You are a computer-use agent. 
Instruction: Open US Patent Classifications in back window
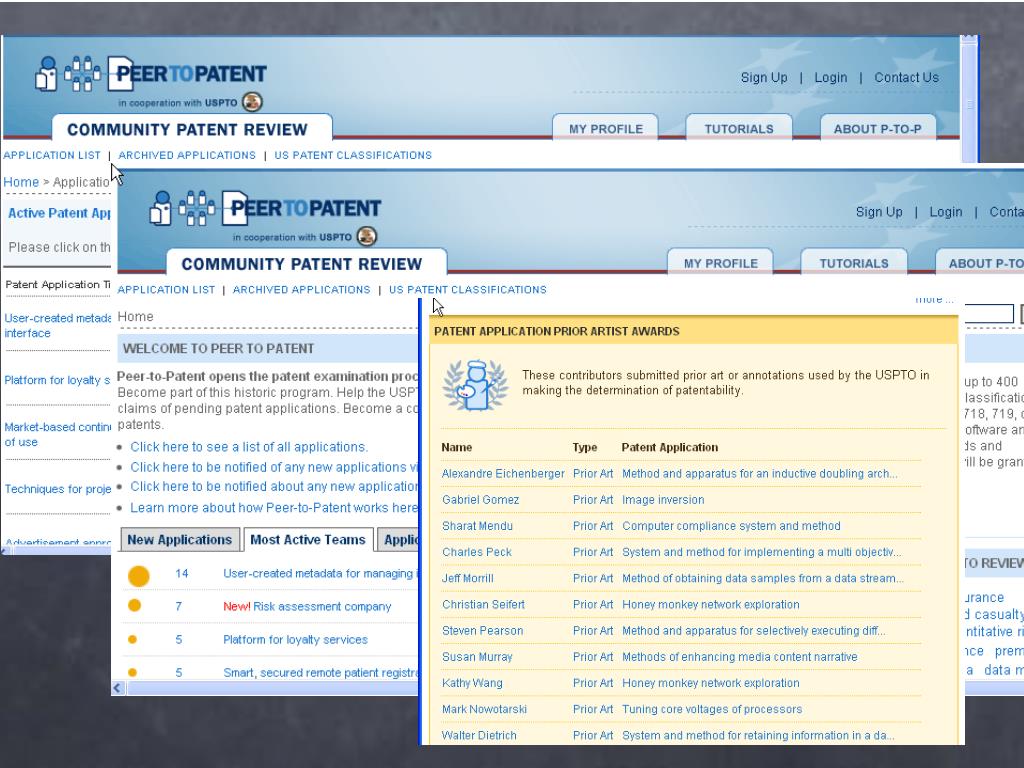click(353, 155)
